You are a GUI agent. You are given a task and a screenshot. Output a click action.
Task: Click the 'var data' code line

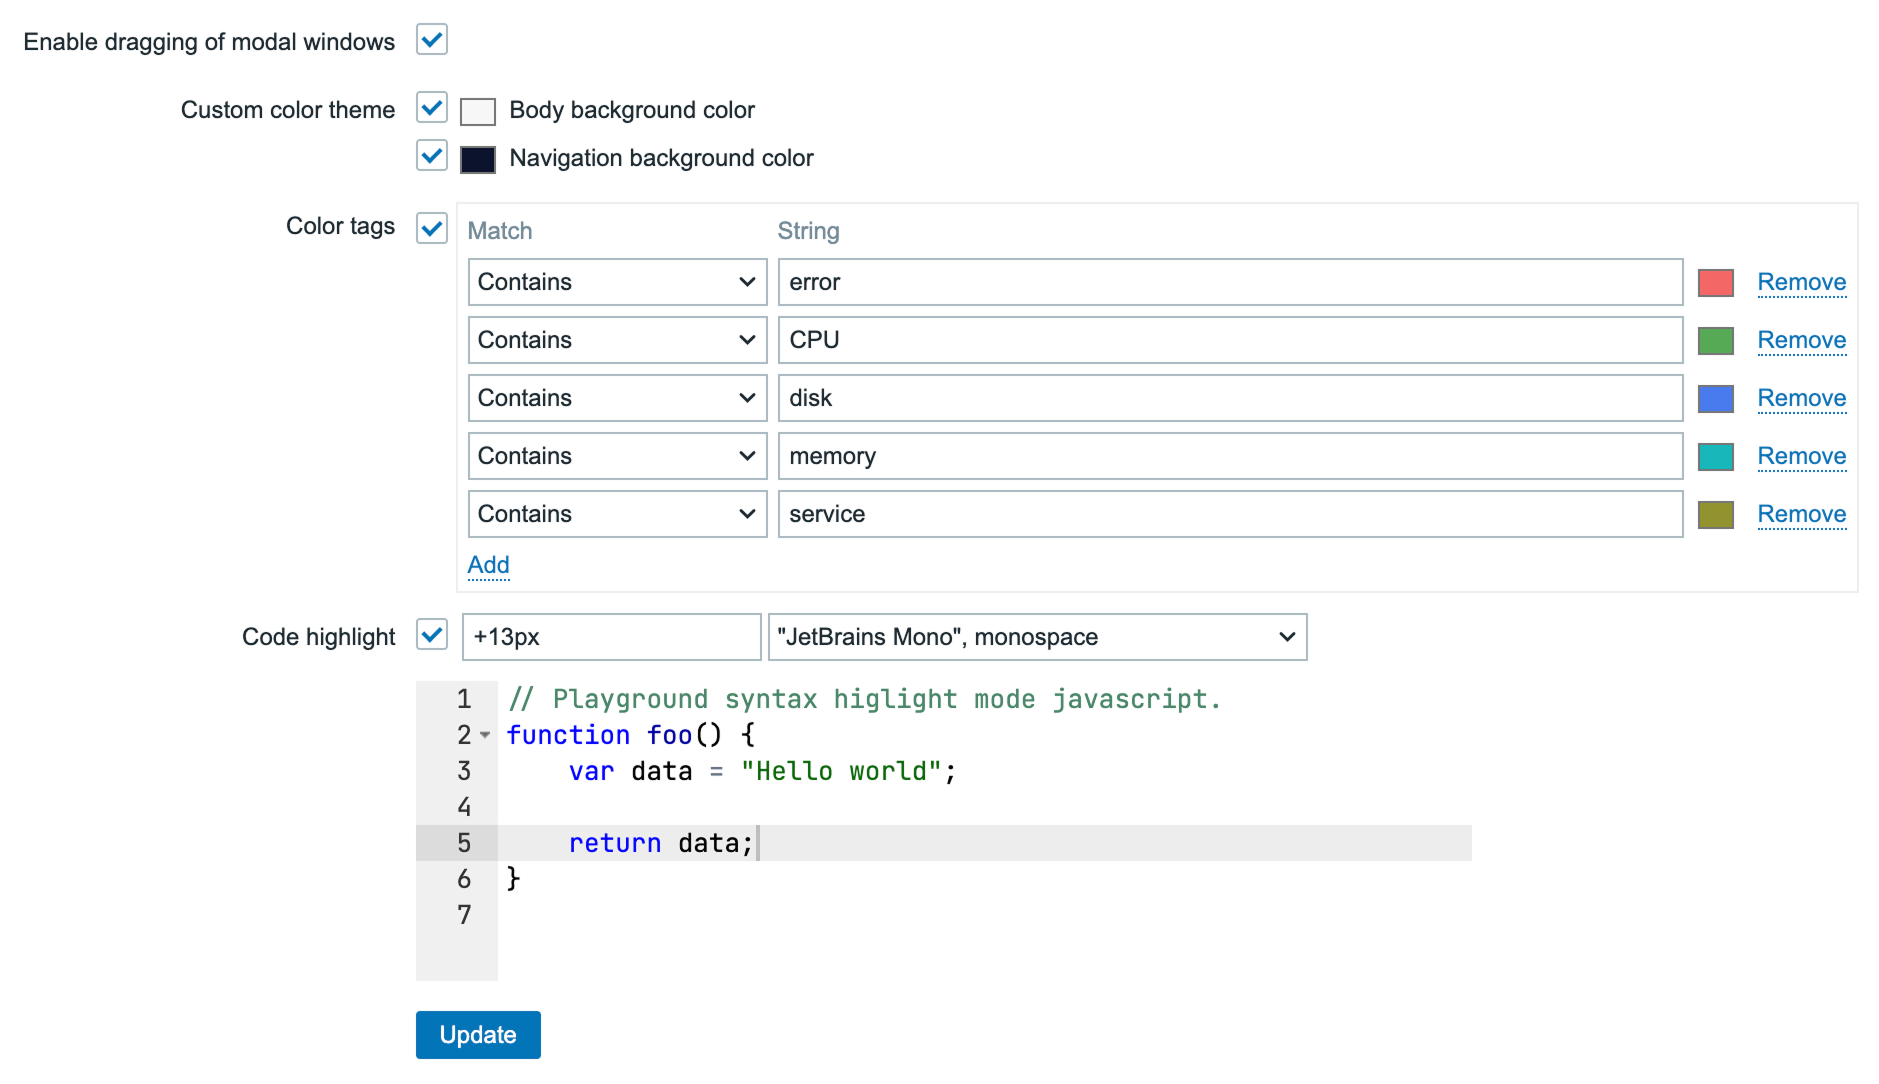click(762, 771)
